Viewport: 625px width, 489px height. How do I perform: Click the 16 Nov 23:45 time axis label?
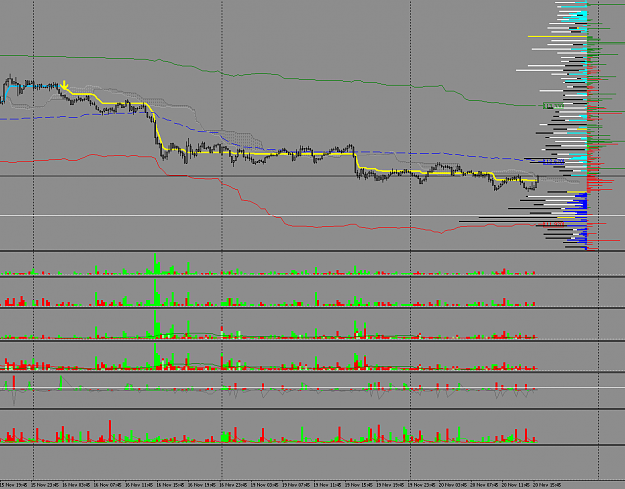pyautogui.click(x=234, y=485)
